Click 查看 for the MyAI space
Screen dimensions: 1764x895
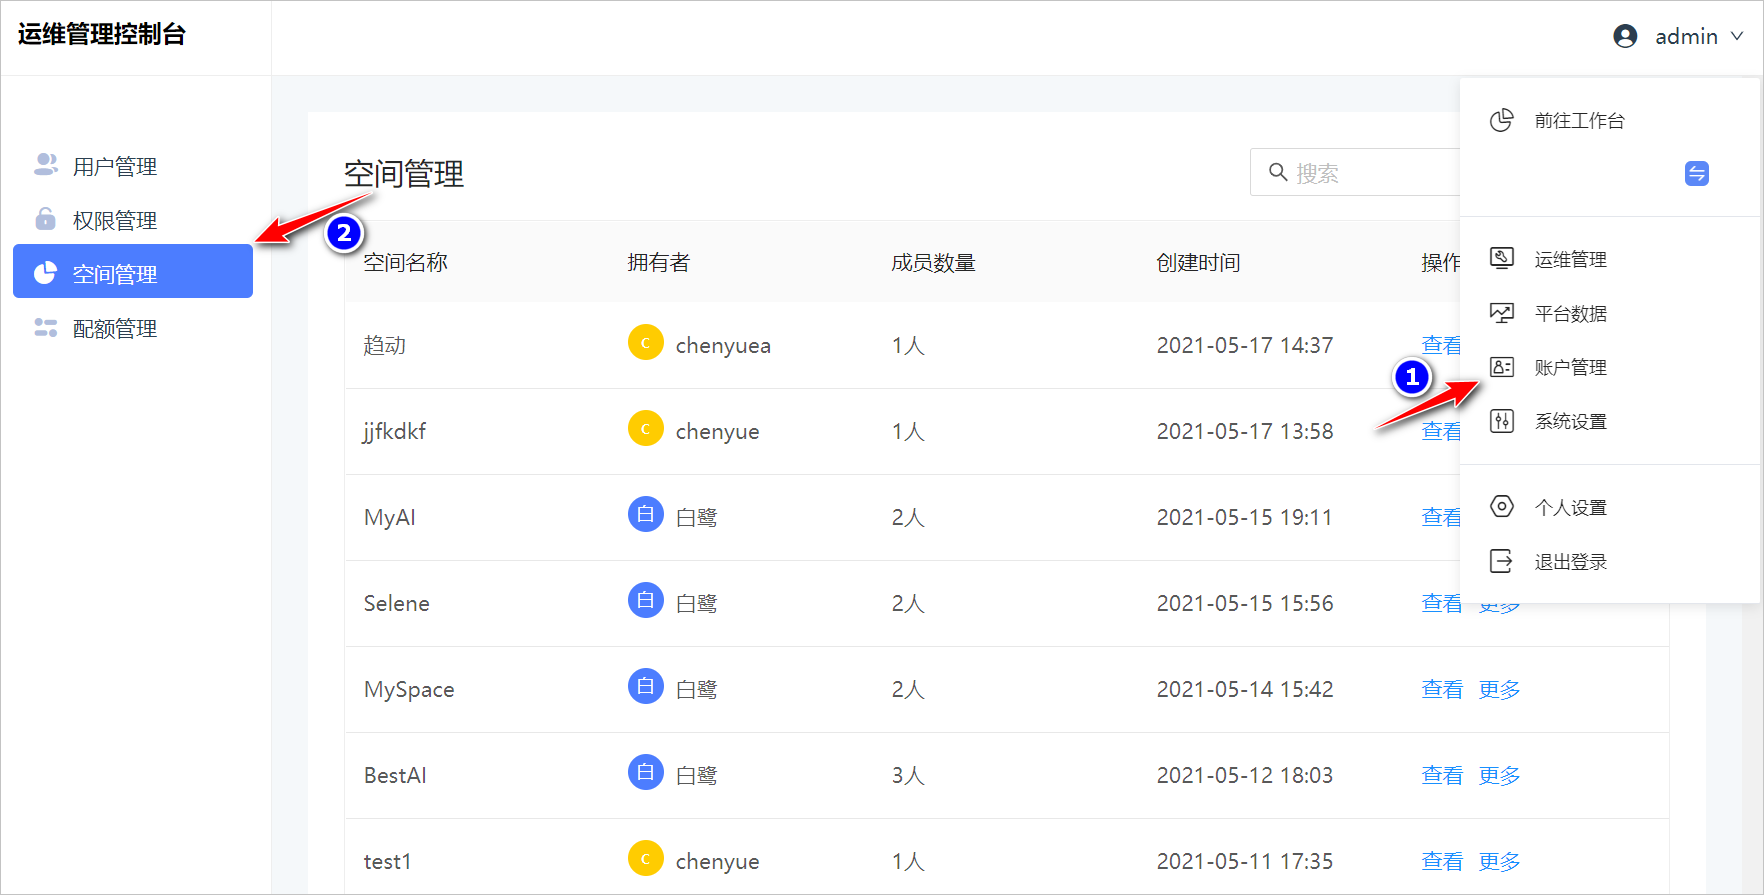pyautogui.click(x=1440, y=517)
